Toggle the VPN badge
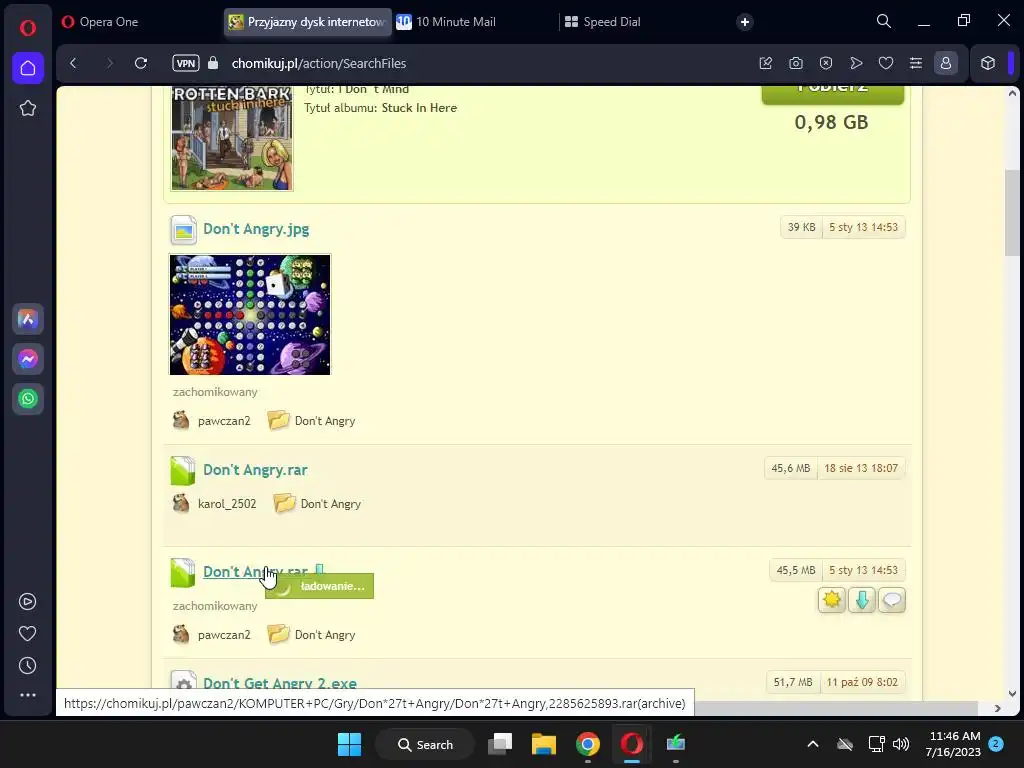 point(185,63)
